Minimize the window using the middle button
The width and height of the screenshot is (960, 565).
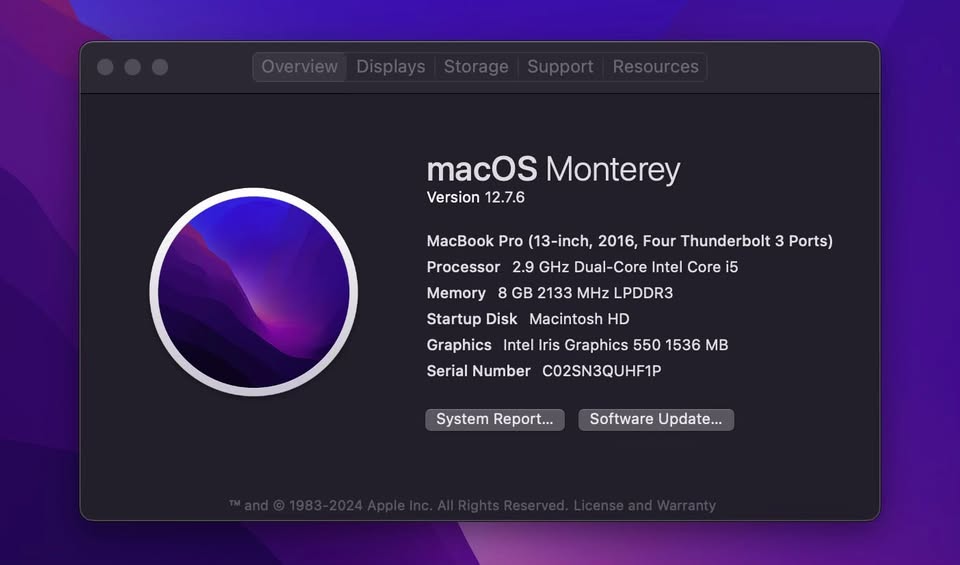click(x=132, y=67)
